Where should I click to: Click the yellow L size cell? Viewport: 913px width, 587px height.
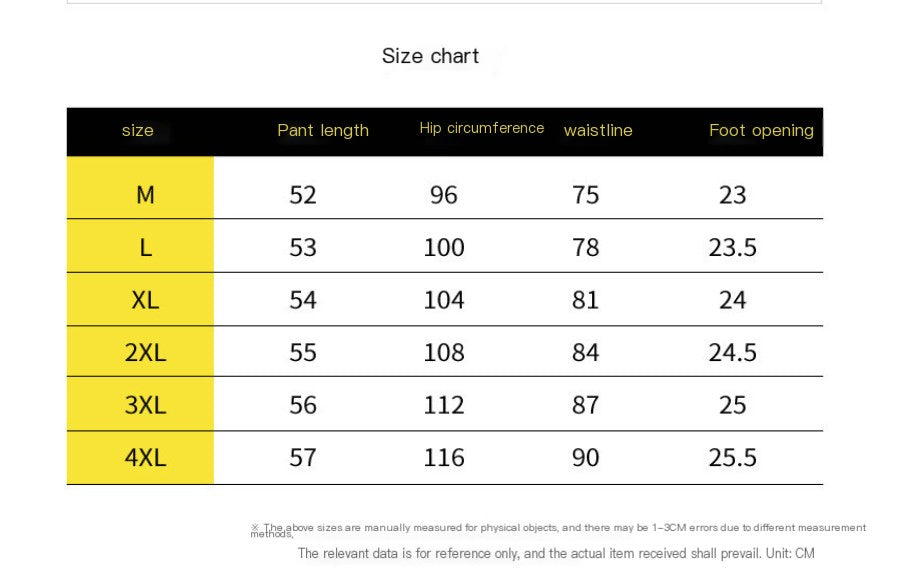pos(140,246)
